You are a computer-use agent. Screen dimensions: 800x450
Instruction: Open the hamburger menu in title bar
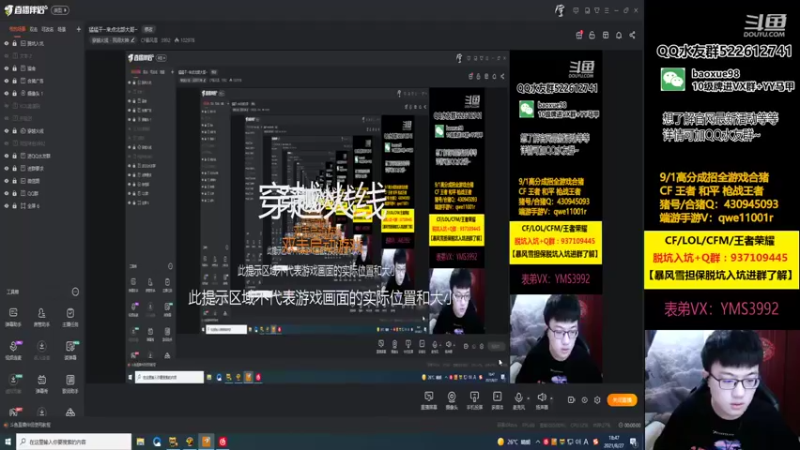coord(607,10)
